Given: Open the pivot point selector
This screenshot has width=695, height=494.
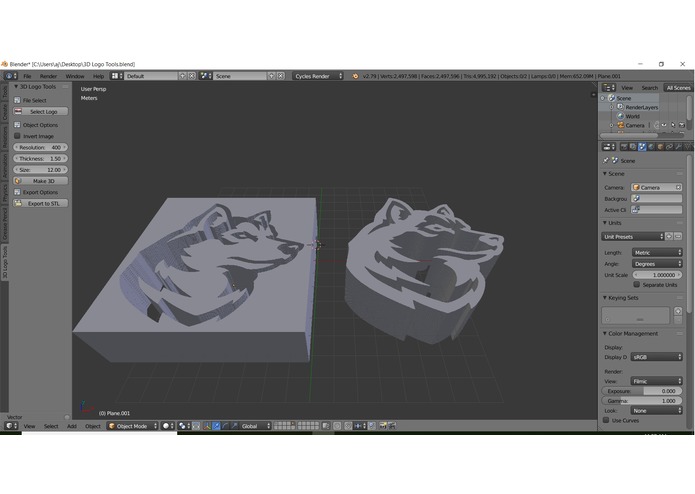Looking at the screenshot, I should coord(184,426).
